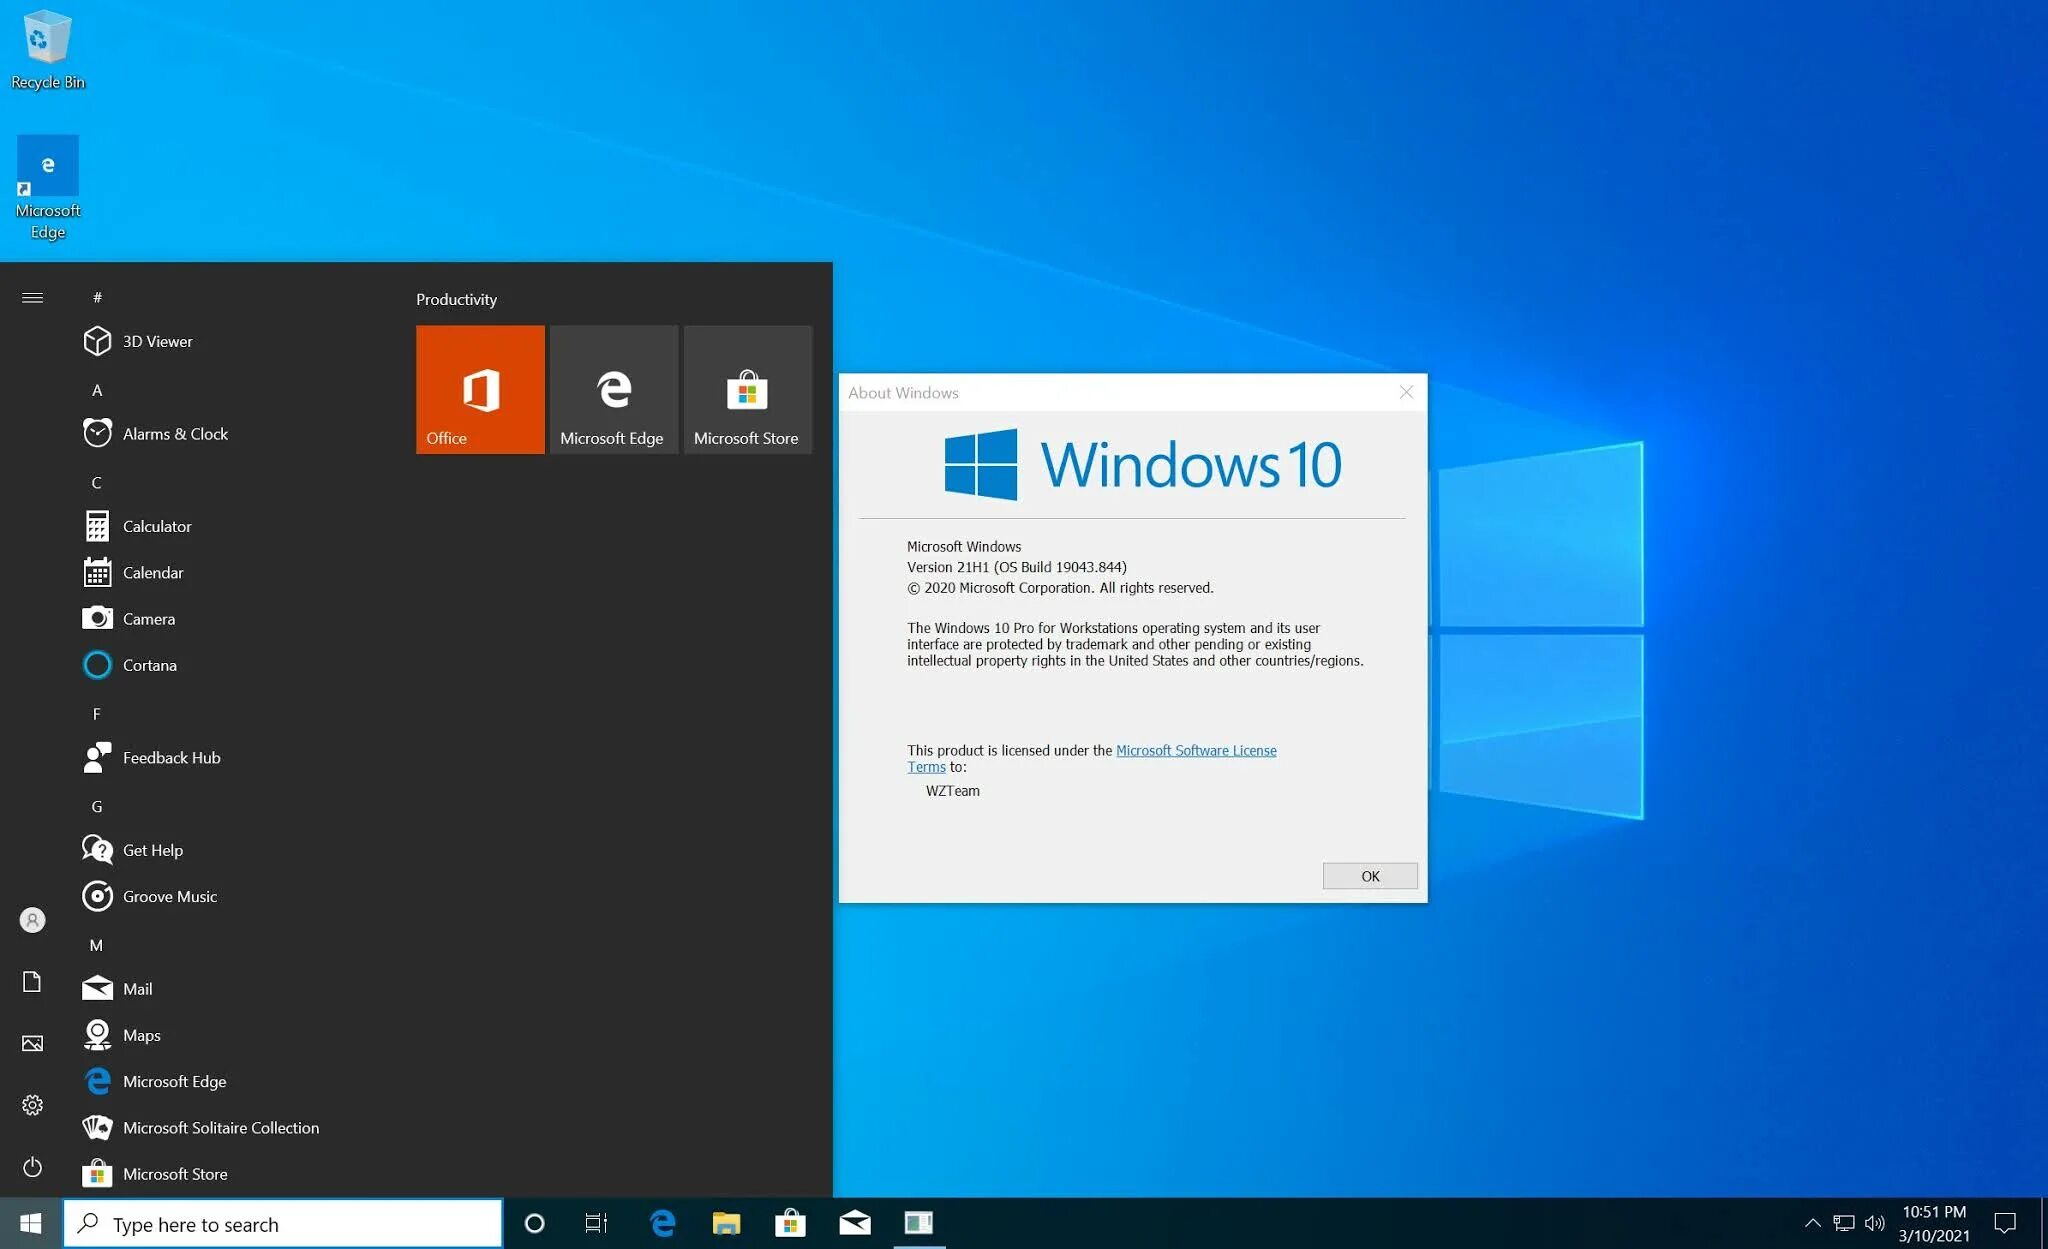Expand the Start menu alphabetical A section

[97, 389]
